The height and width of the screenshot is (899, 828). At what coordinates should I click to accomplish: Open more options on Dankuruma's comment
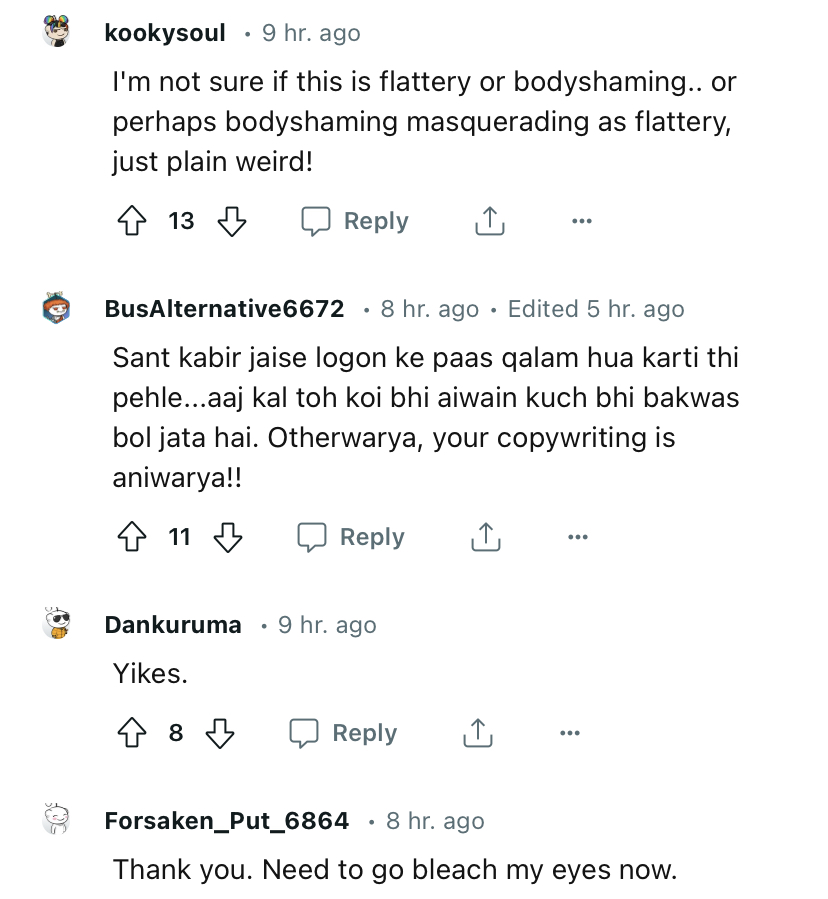[570, 734]
